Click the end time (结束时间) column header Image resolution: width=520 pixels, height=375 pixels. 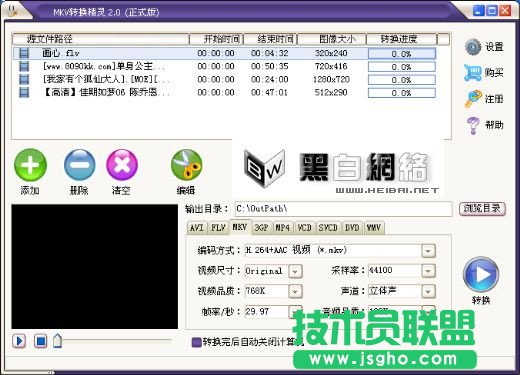[x=270, y=39]
